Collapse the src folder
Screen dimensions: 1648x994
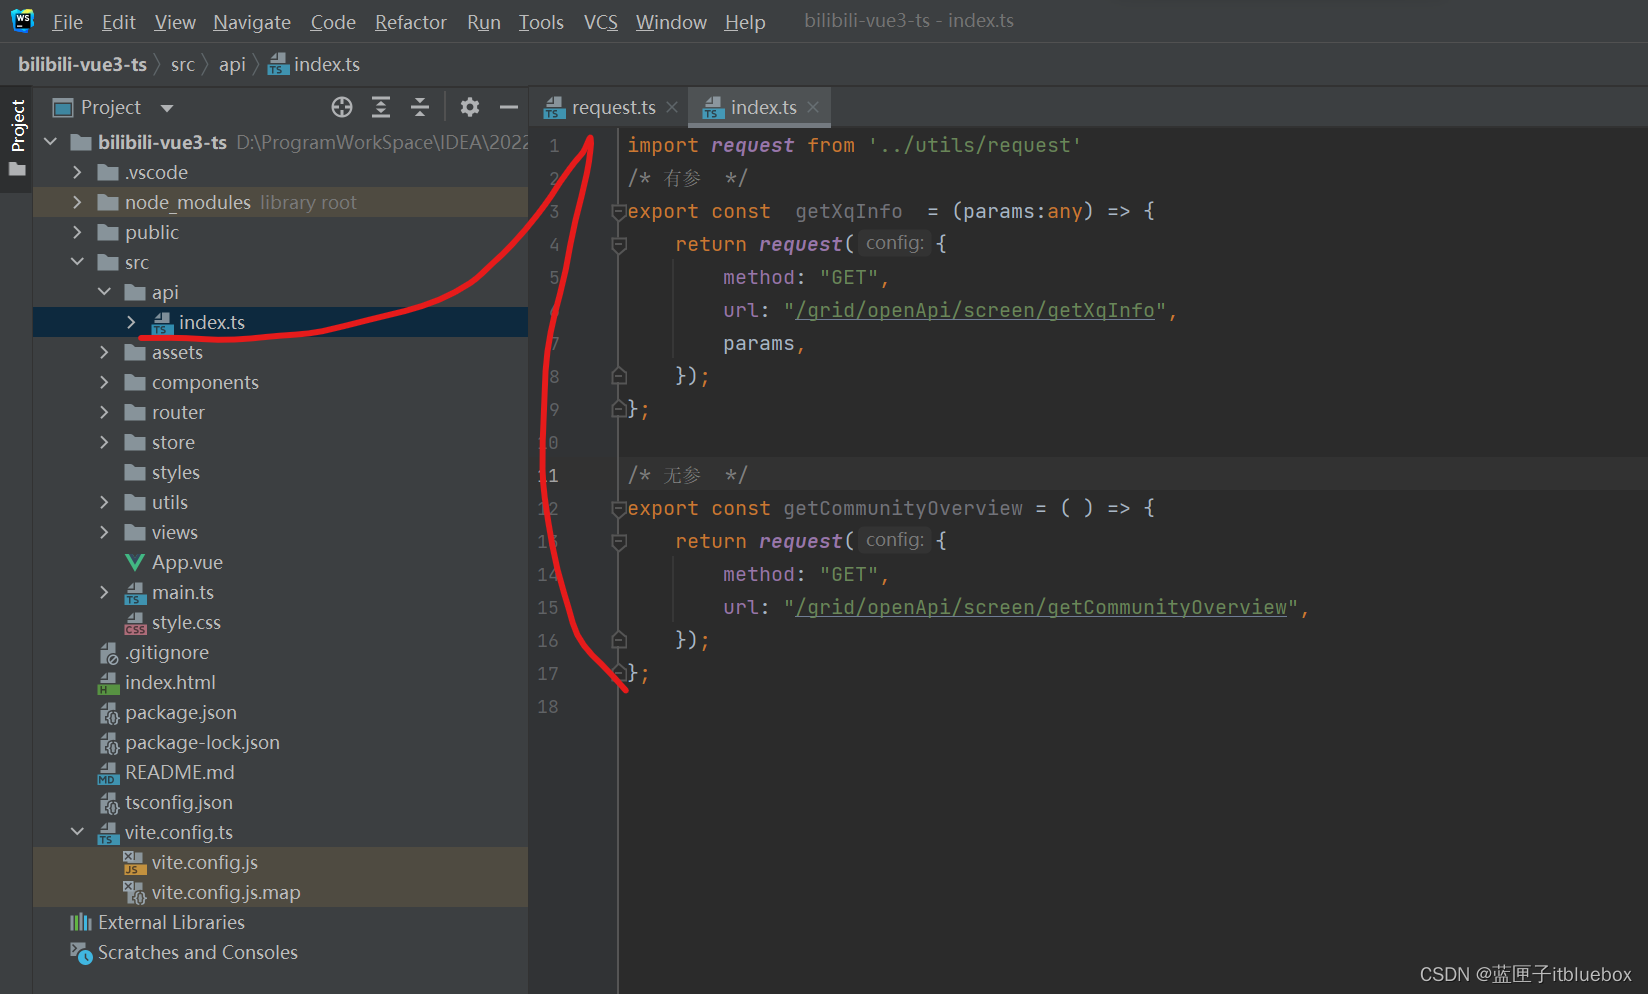pos(77,262)
